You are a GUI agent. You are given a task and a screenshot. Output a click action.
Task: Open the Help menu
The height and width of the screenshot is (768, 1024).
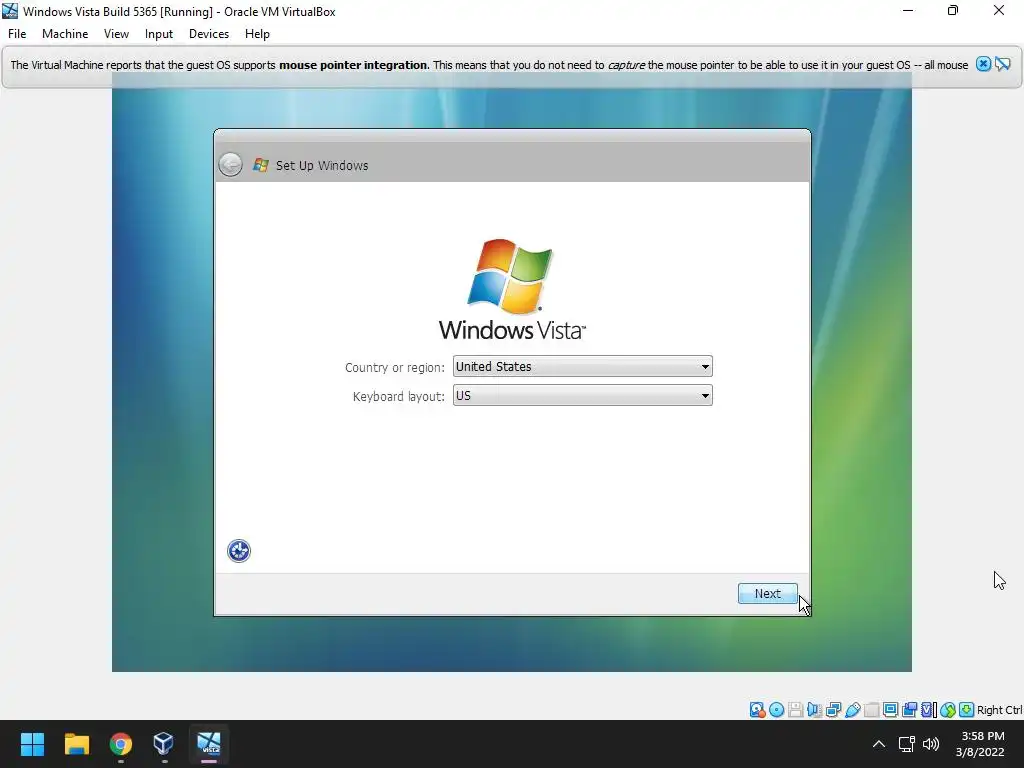point(257,34)
